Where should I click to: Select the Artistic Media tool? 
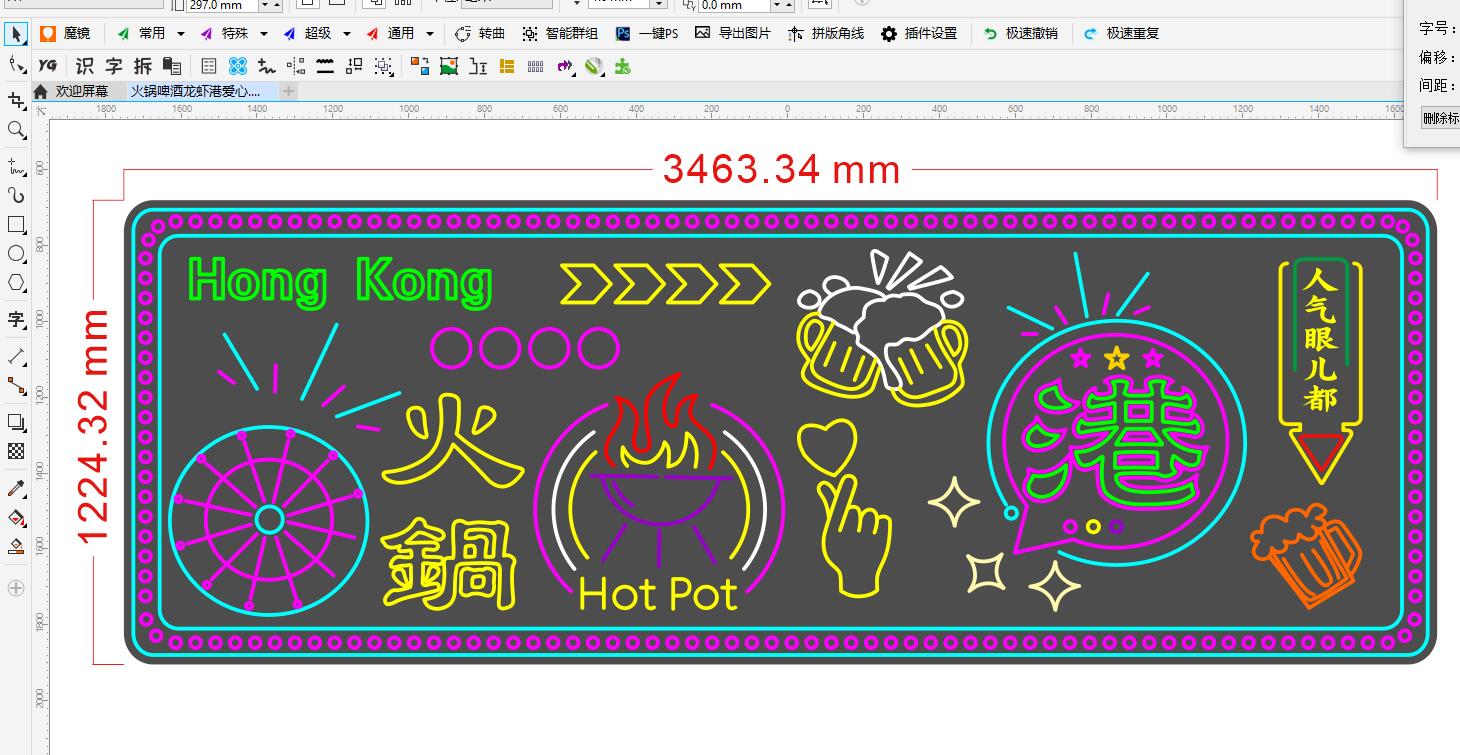coord(16,195)
